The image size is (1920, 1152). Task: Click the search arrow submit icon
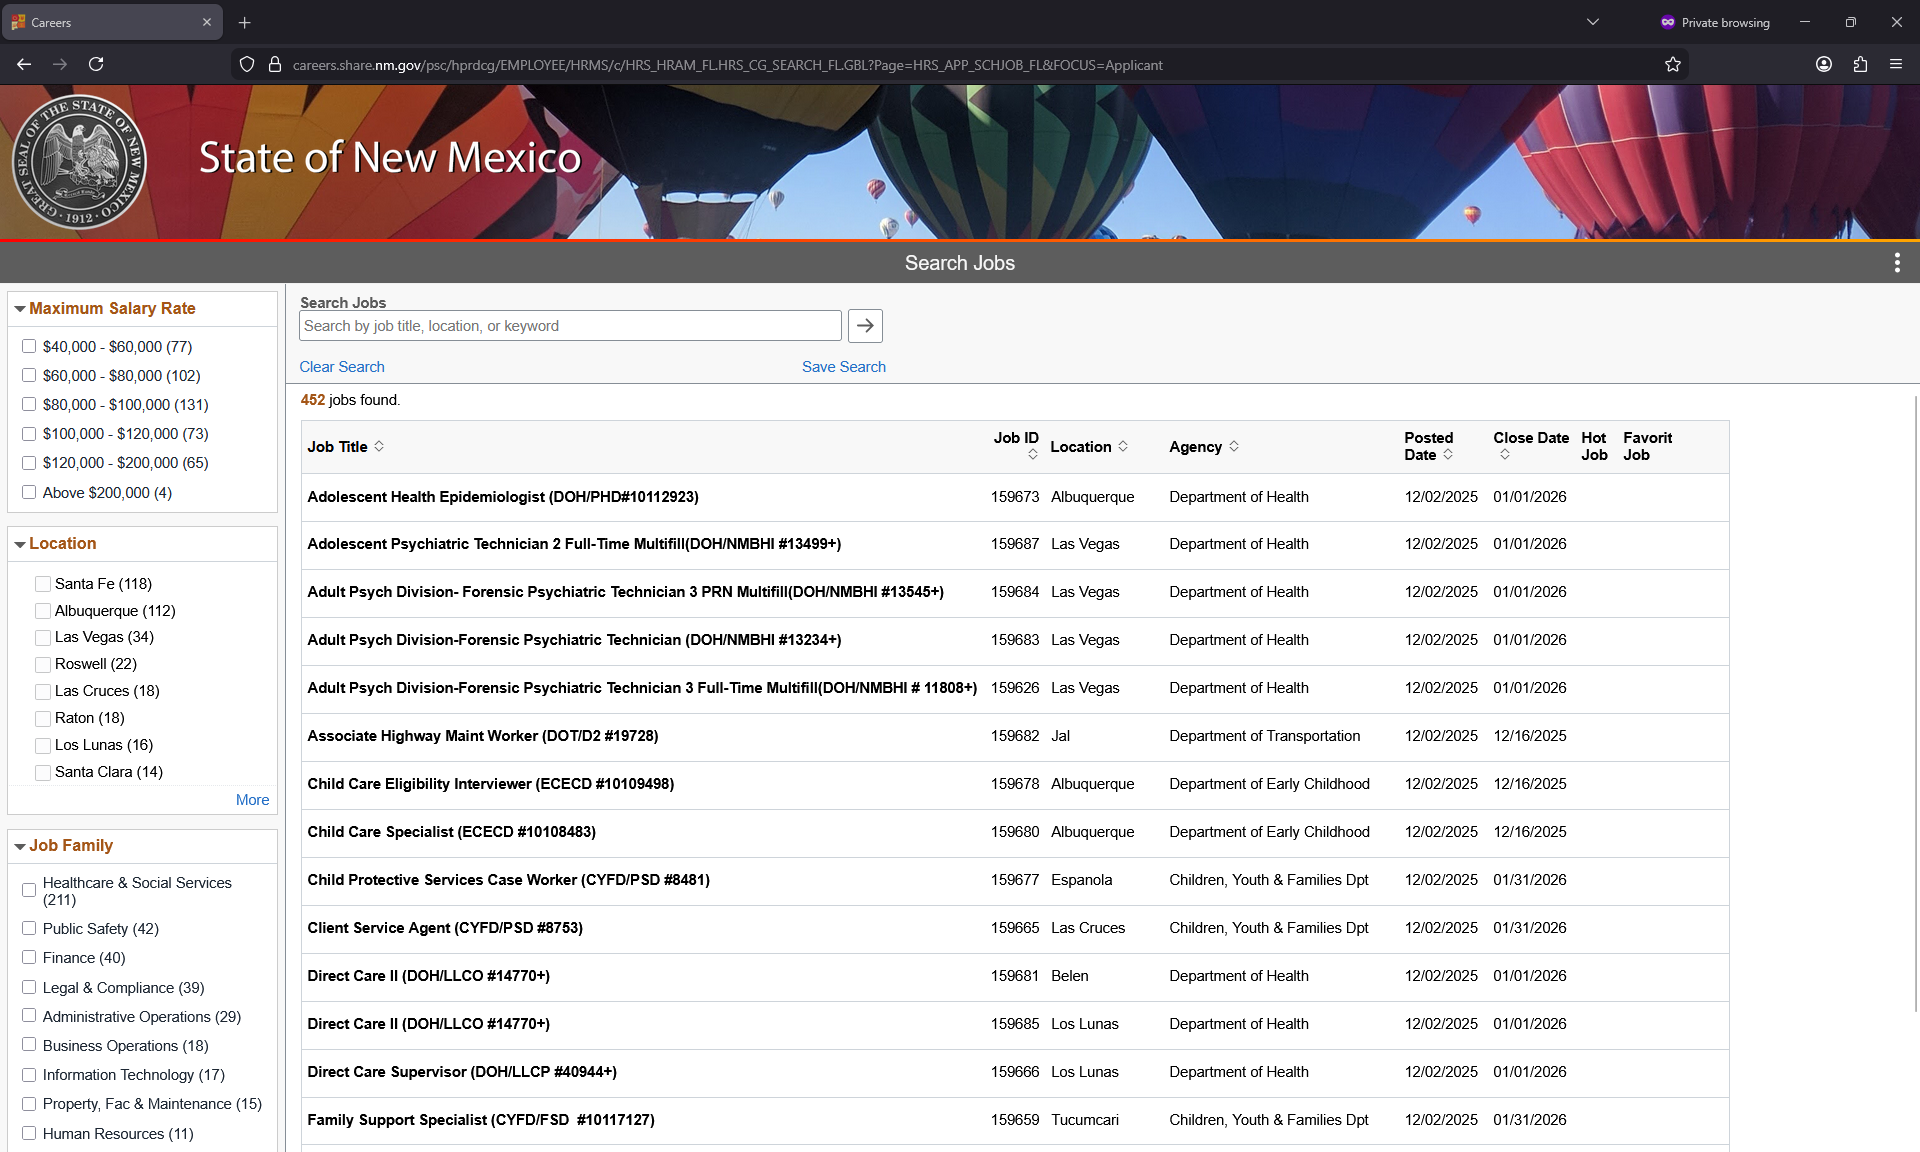pyautogui.click(x=865, y=325)
